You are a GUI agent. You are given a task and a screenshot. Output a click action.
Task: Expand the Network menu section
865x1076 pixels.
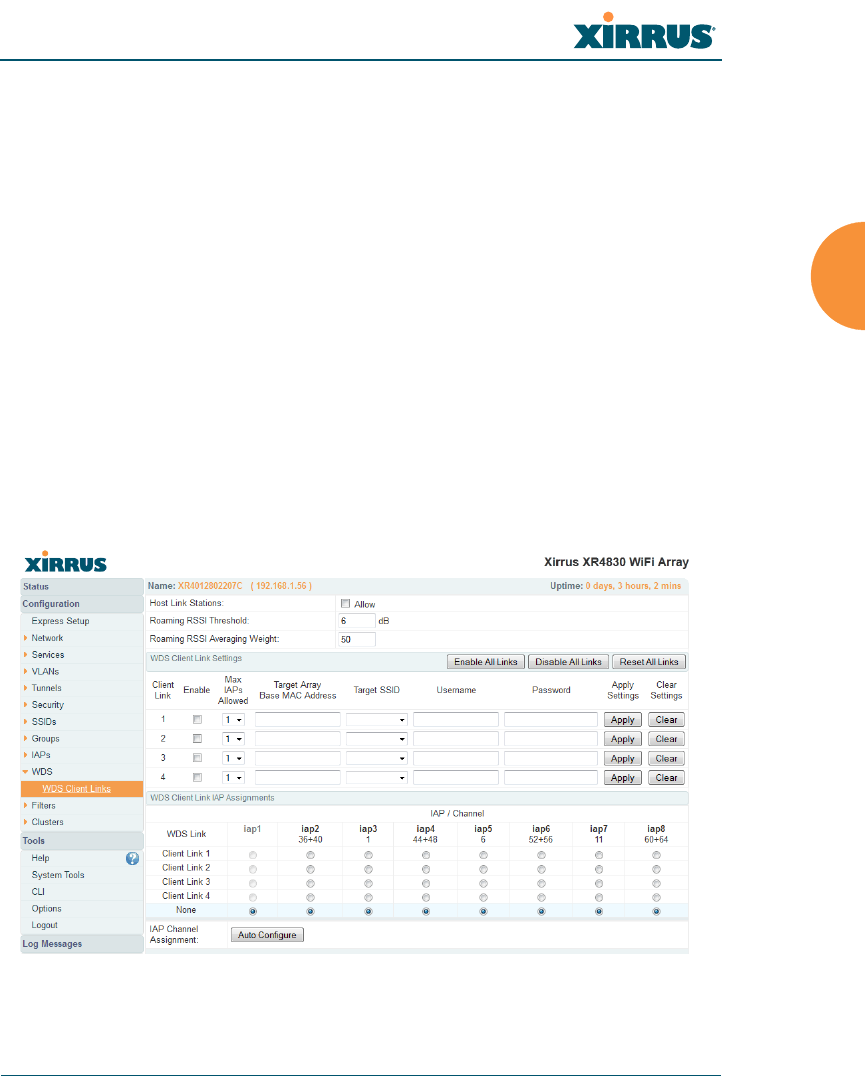click(x=47, y=638)
